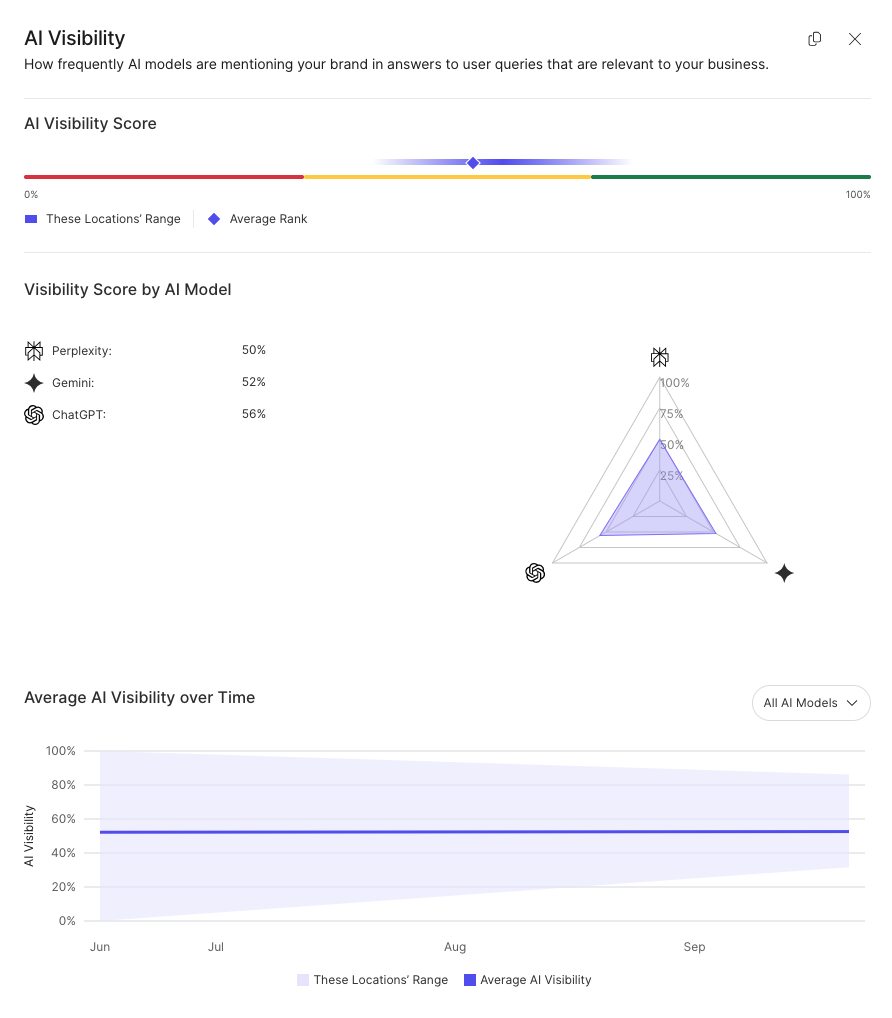Screen dimensions: 892x1018
Task: Click the Average Rank legend entry
Action: click(258, 219)
